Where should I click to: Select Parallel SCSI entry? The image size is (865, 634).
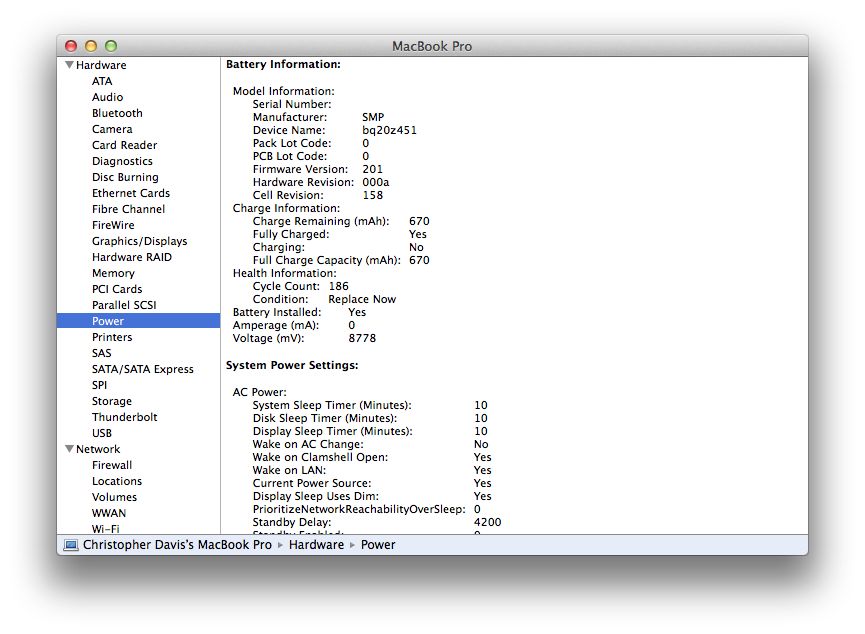coord(124,305)
